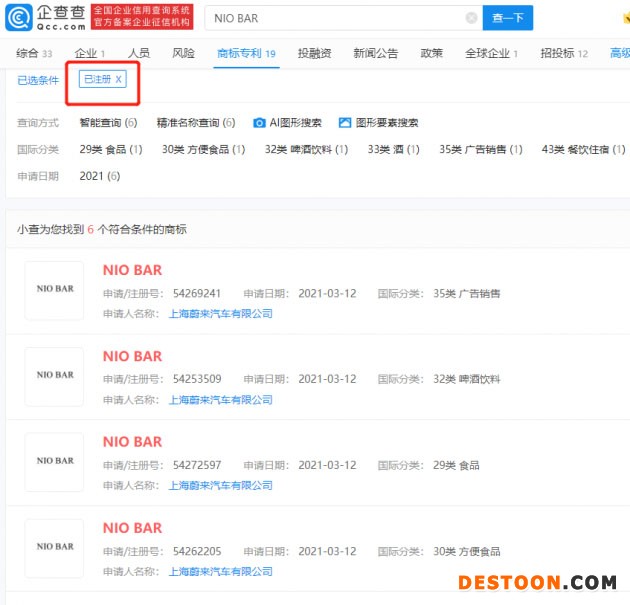Open NIO BAR trademark 54272597 title
This screenshot has width=630, height=605.
133,441
